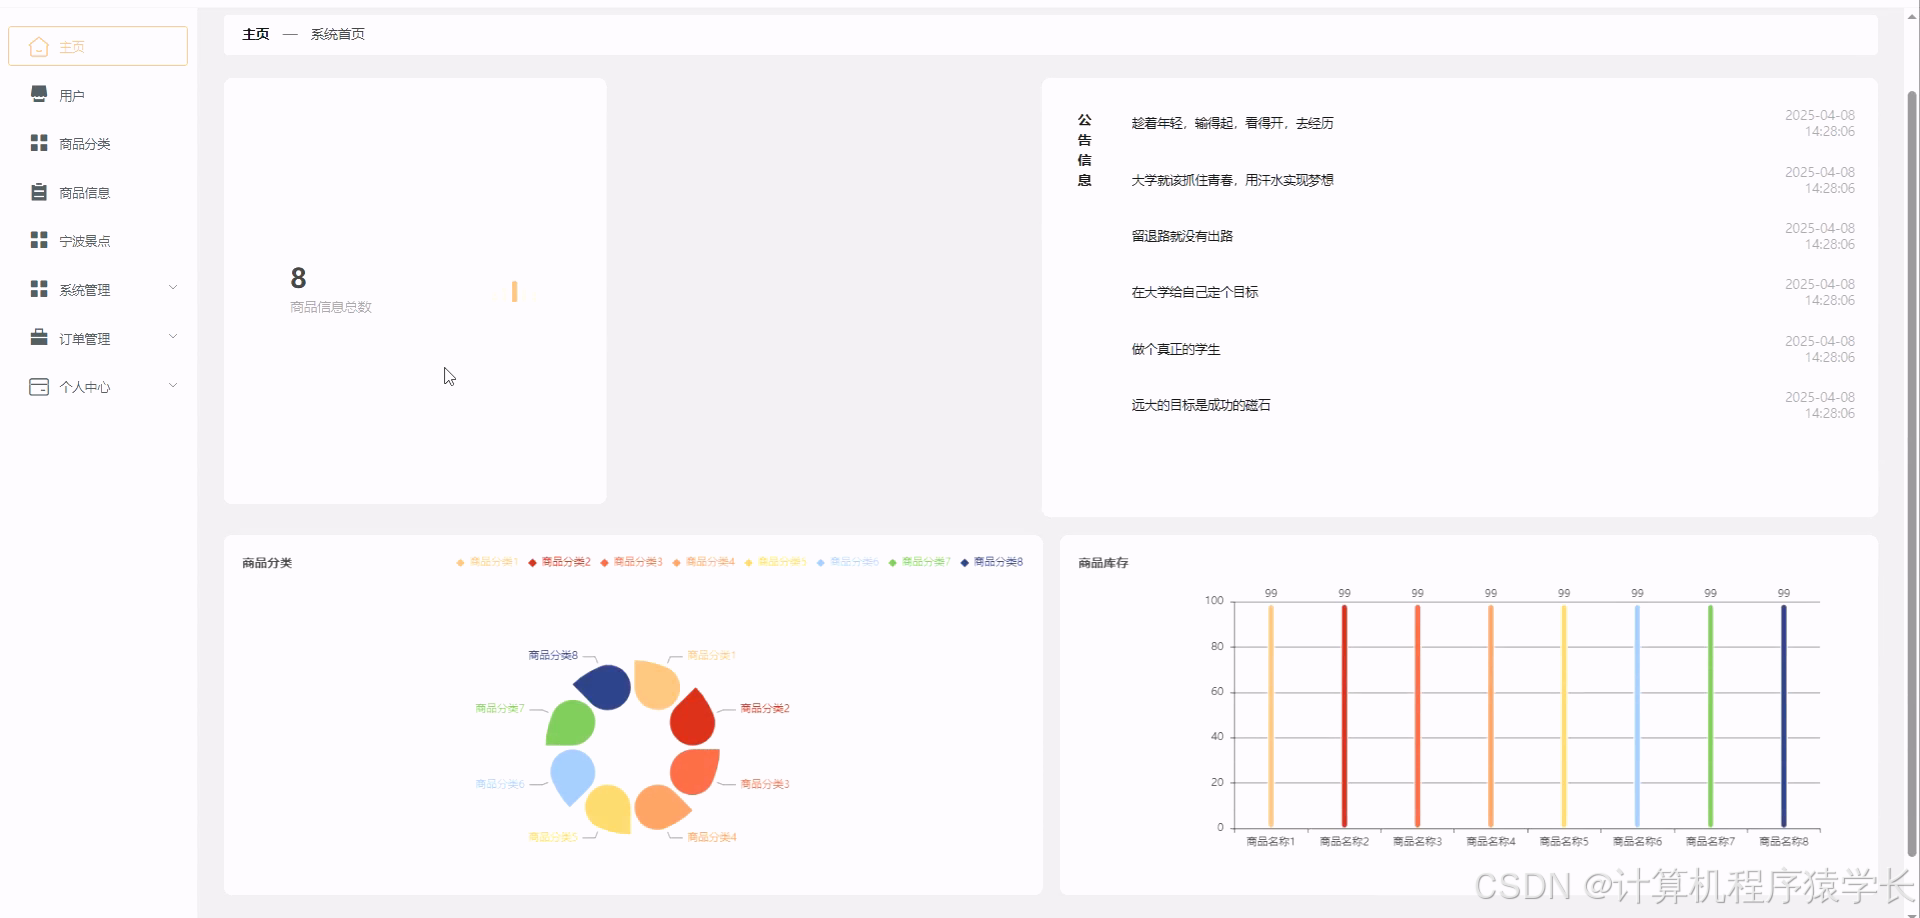This screenshot has height=918, width=1920.
Task: Click the 用户 user icon in sidebar
Action: pyautogui.click(x=39, y=94)
